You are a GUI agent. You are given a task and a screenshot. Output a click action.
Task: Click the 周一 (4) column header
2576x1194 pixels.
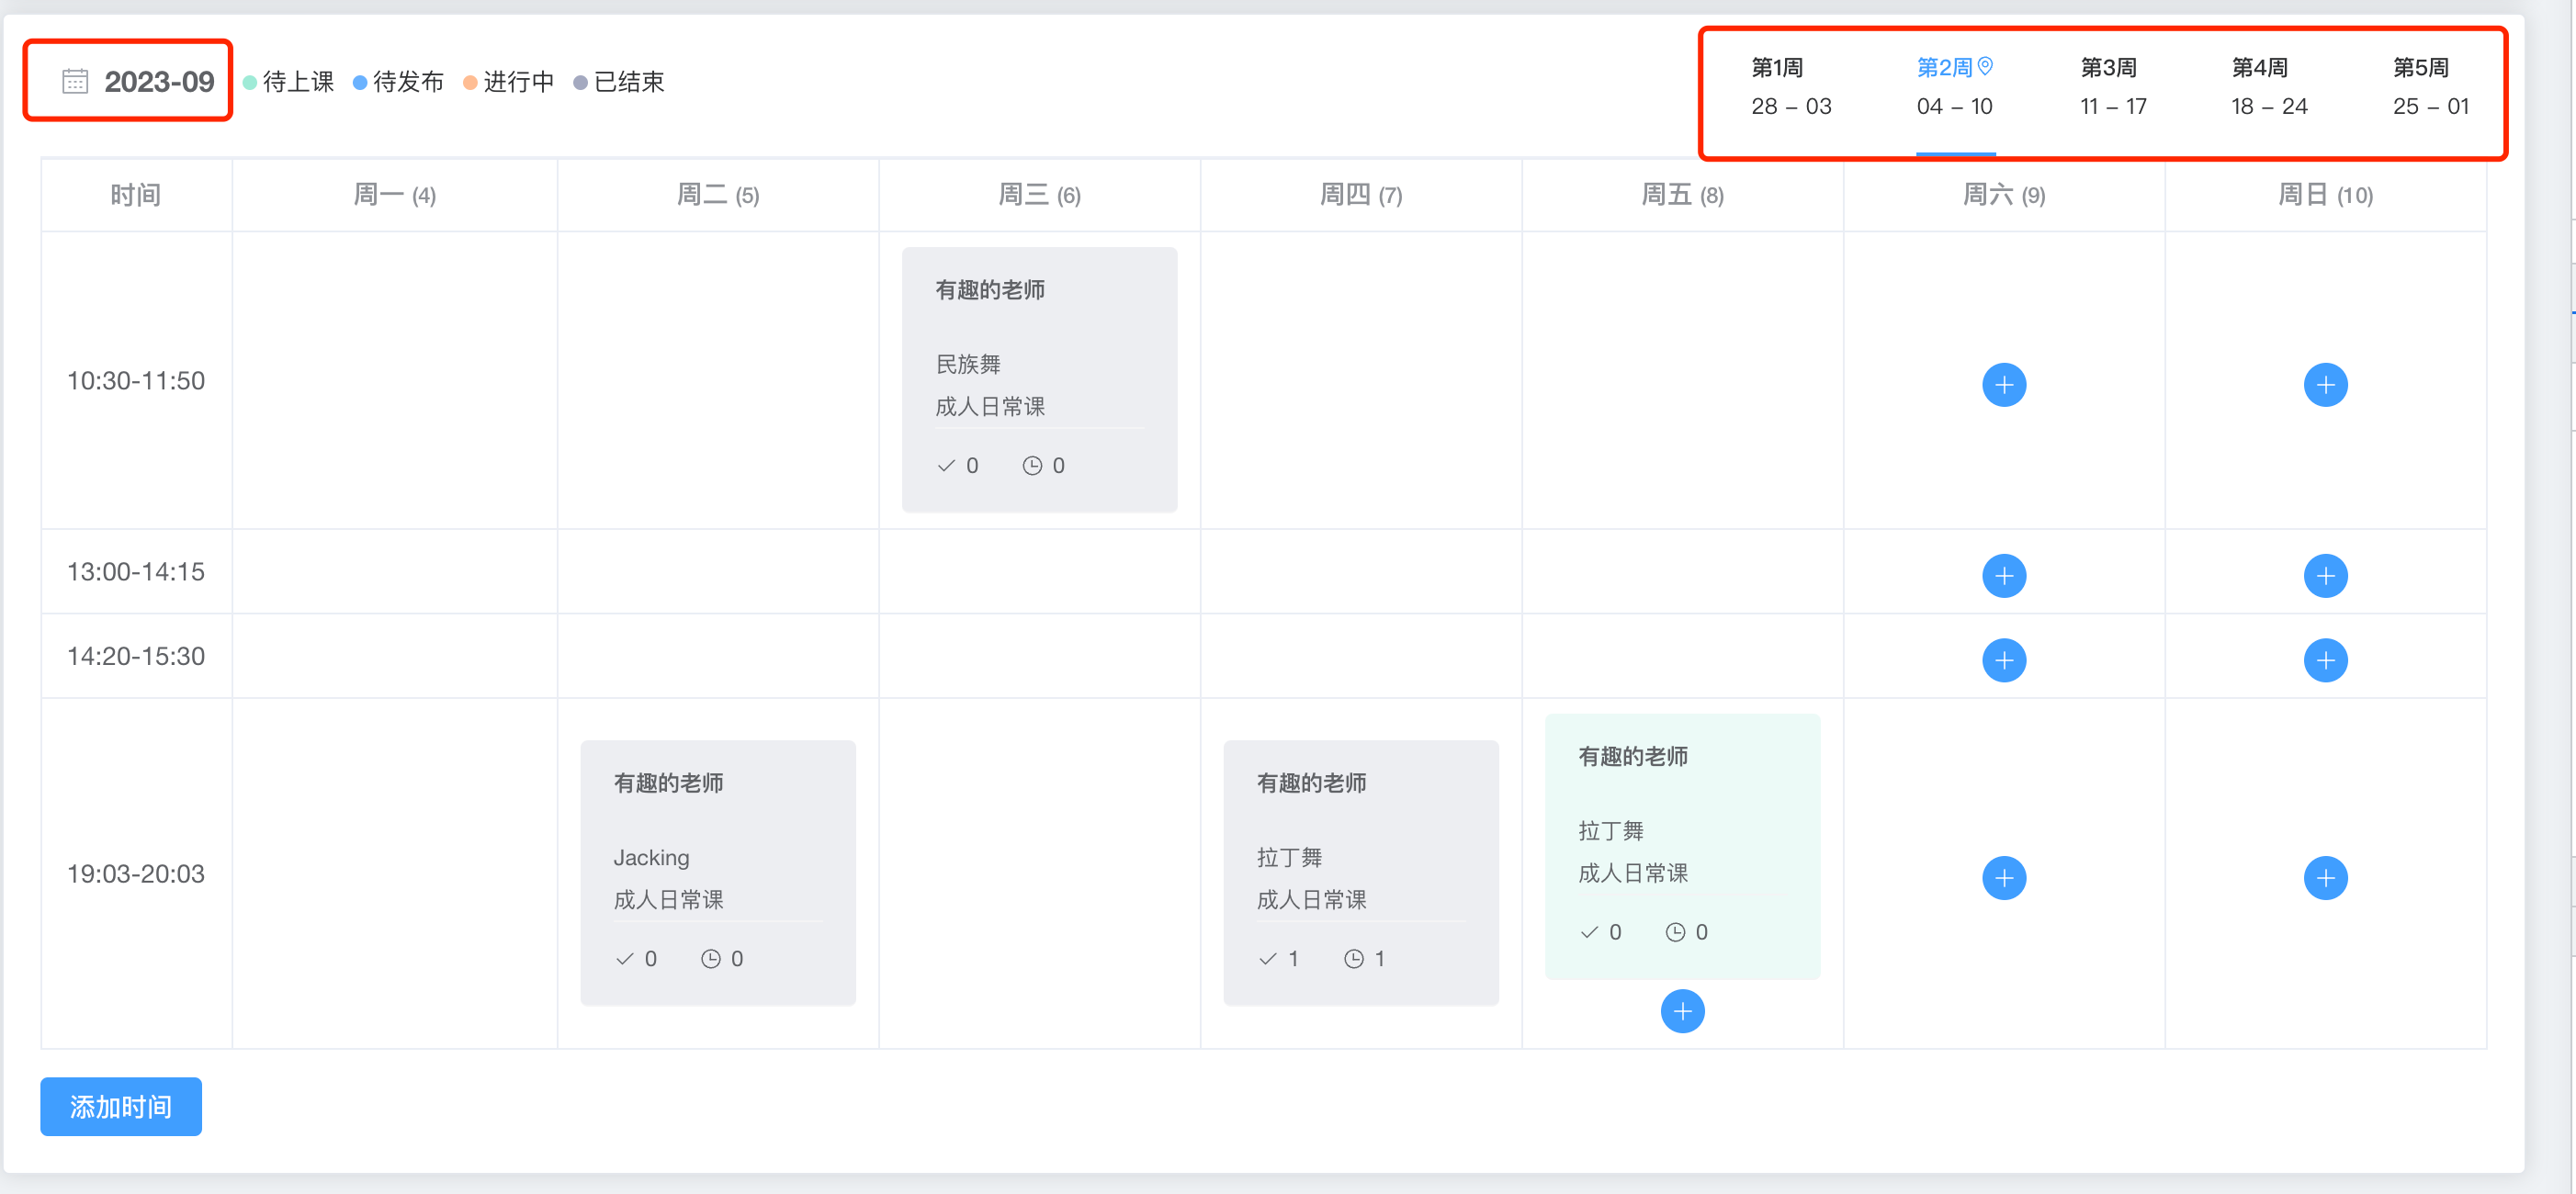pos(394,195)
